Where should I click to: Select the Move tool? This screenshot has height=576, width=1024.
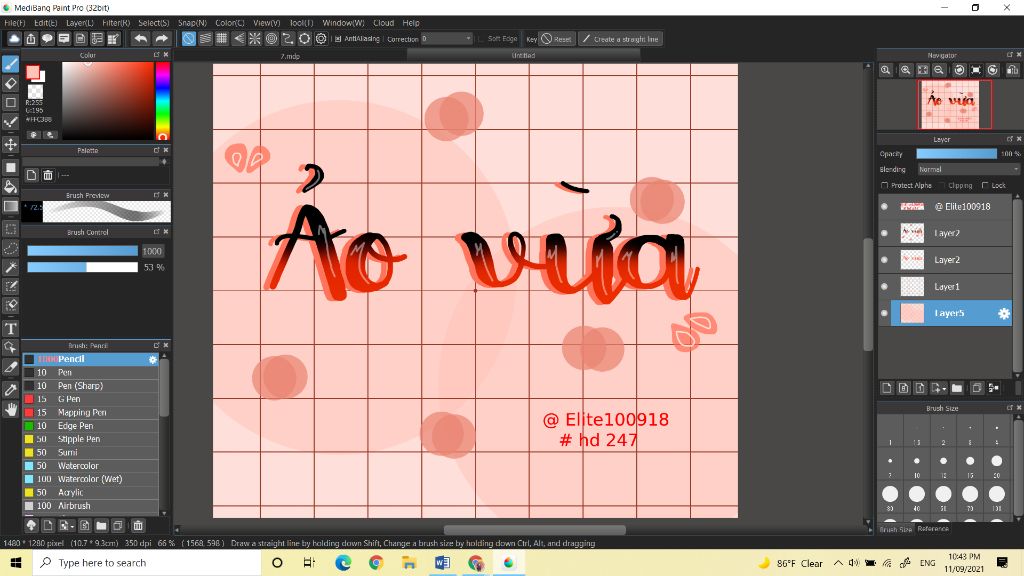pos(10,144)
